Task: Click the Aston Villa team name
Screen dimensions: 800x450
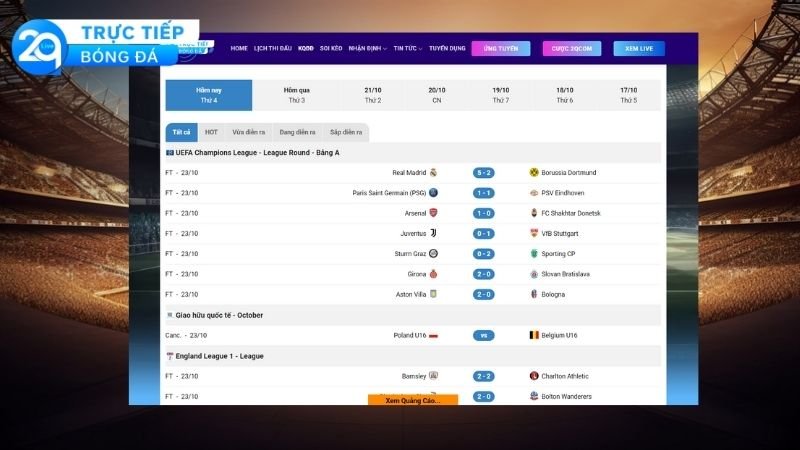Action: [411, 294]
